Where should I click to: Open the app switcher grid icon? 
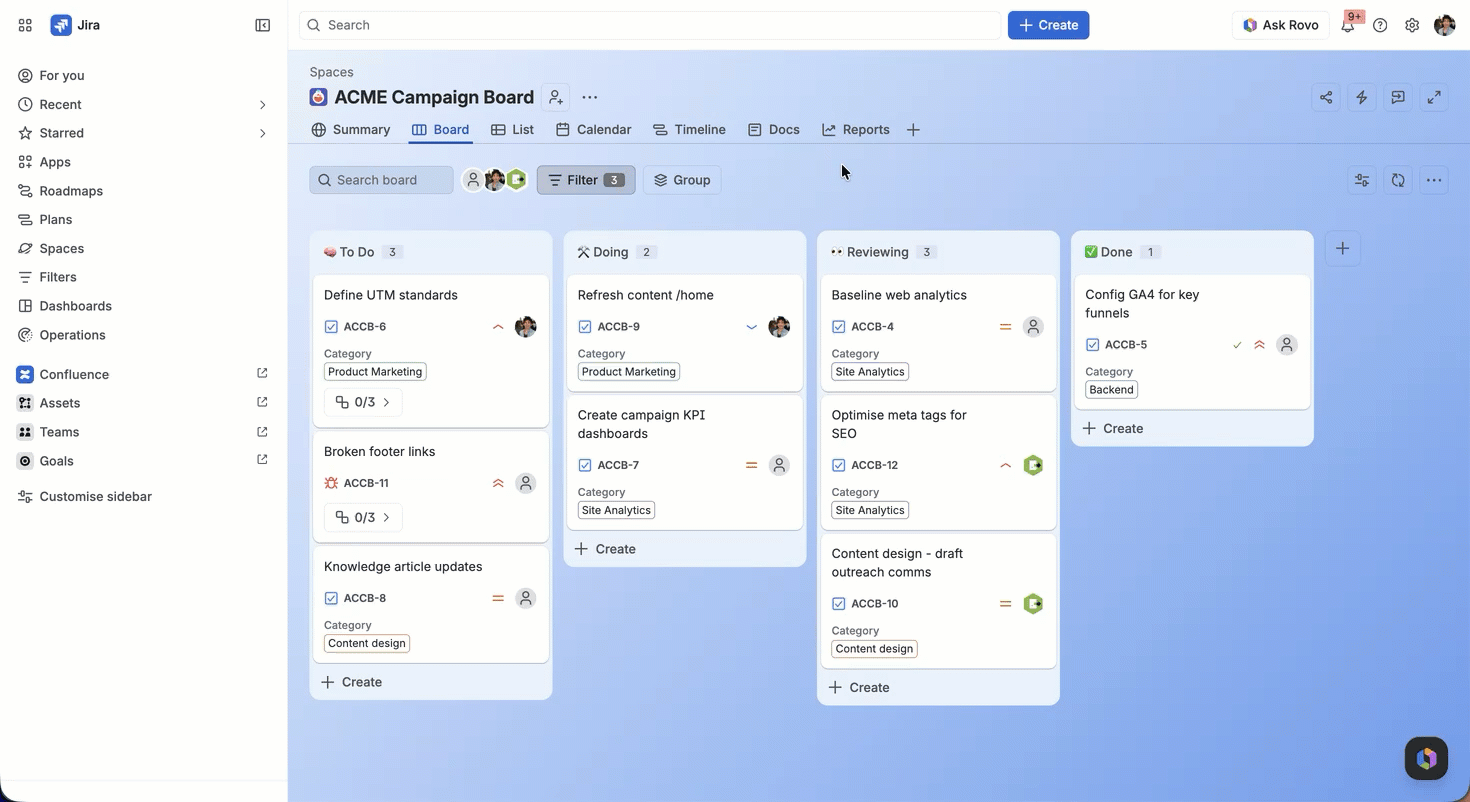(x=25, y=25)
